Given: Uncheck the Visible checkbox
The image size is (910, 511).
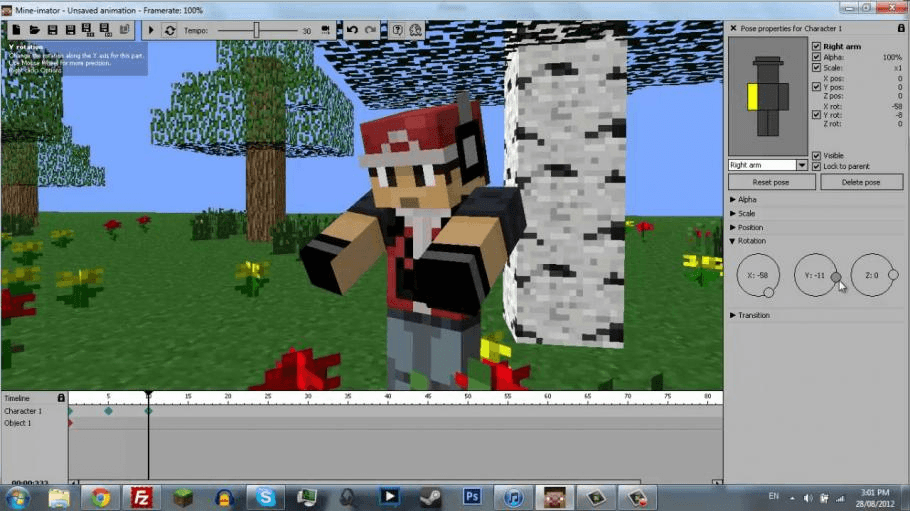Looking at the screenshot, I should coord(816,156).
